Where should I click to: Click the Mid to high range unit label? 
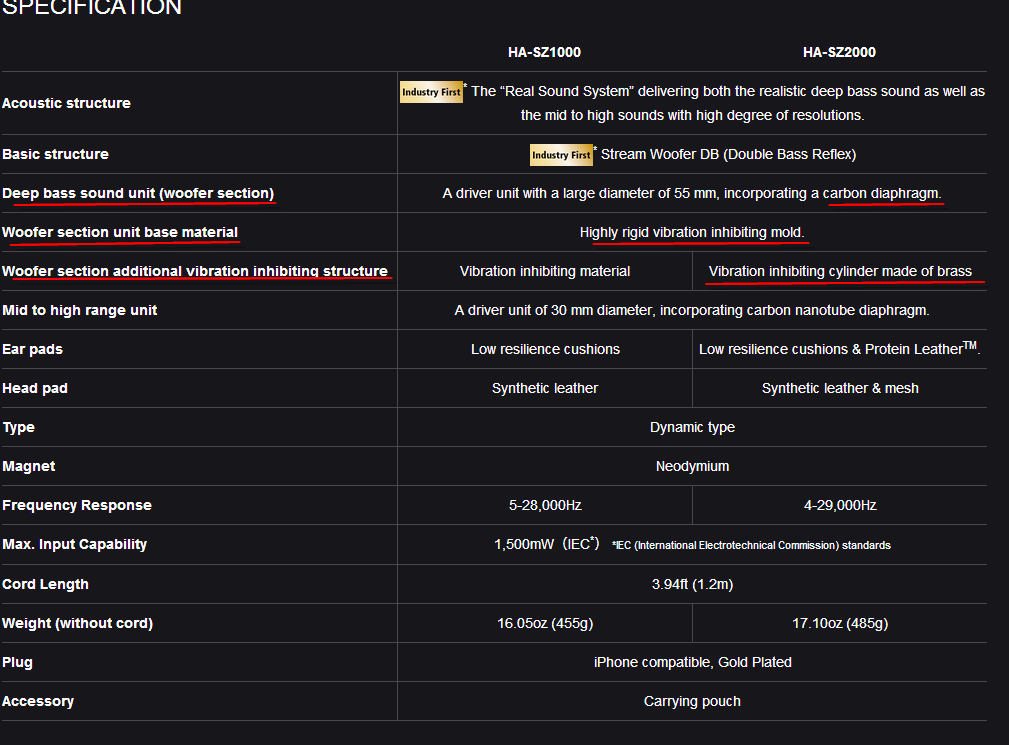tap(80, 310)
